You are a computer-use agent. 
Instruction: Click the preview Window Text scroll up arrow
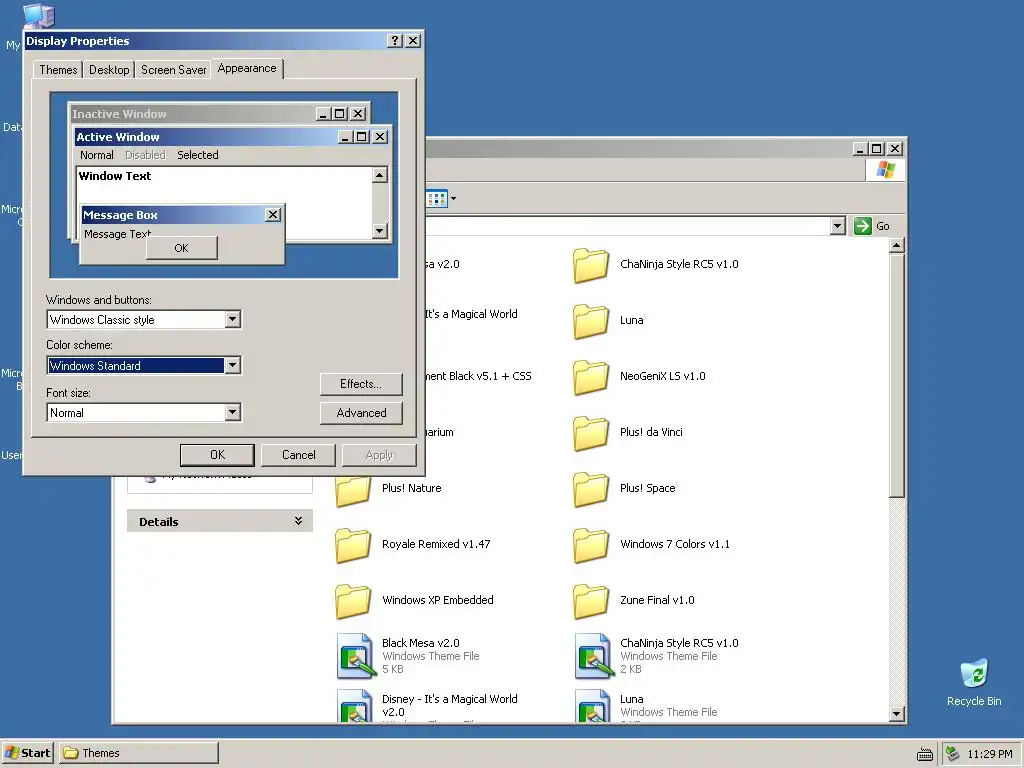[x=379, y=175]
